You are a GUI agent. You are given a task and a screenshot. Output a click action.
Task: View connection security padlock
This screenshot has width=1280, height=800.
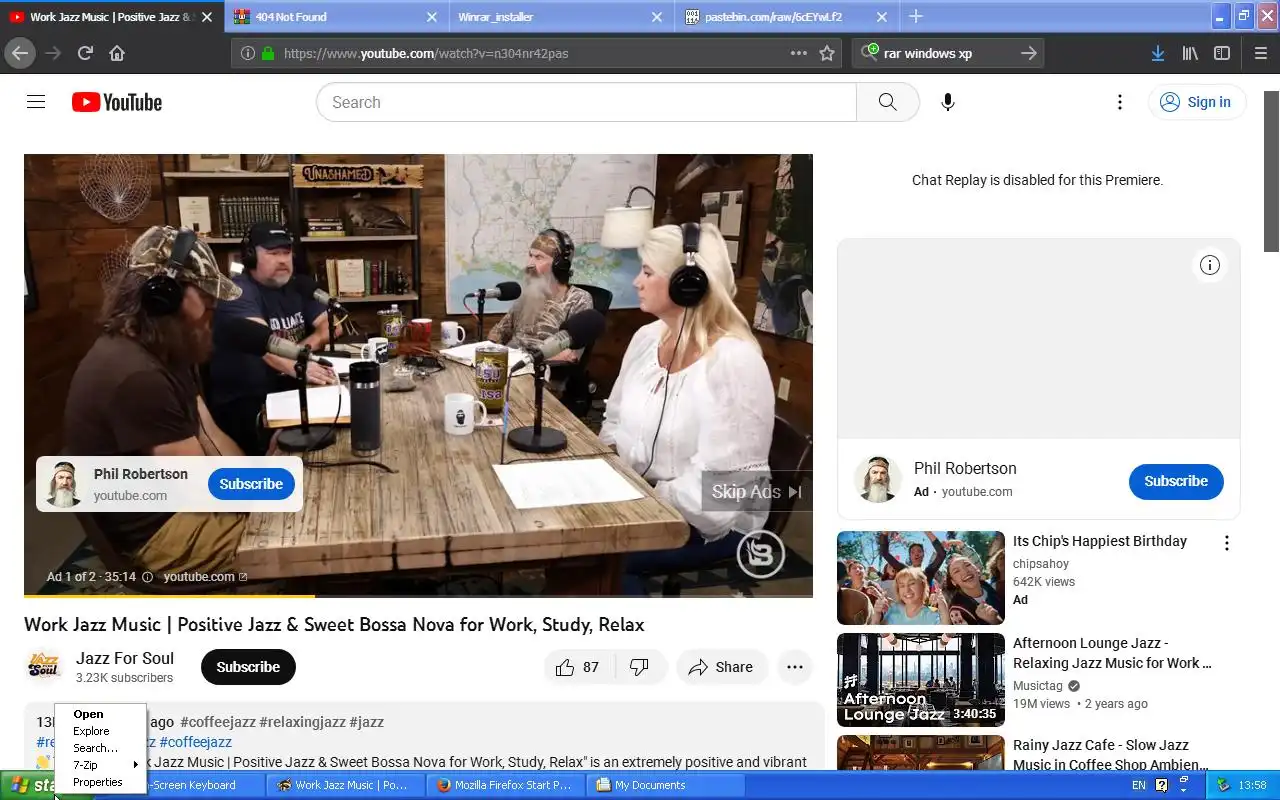[268, 53]
